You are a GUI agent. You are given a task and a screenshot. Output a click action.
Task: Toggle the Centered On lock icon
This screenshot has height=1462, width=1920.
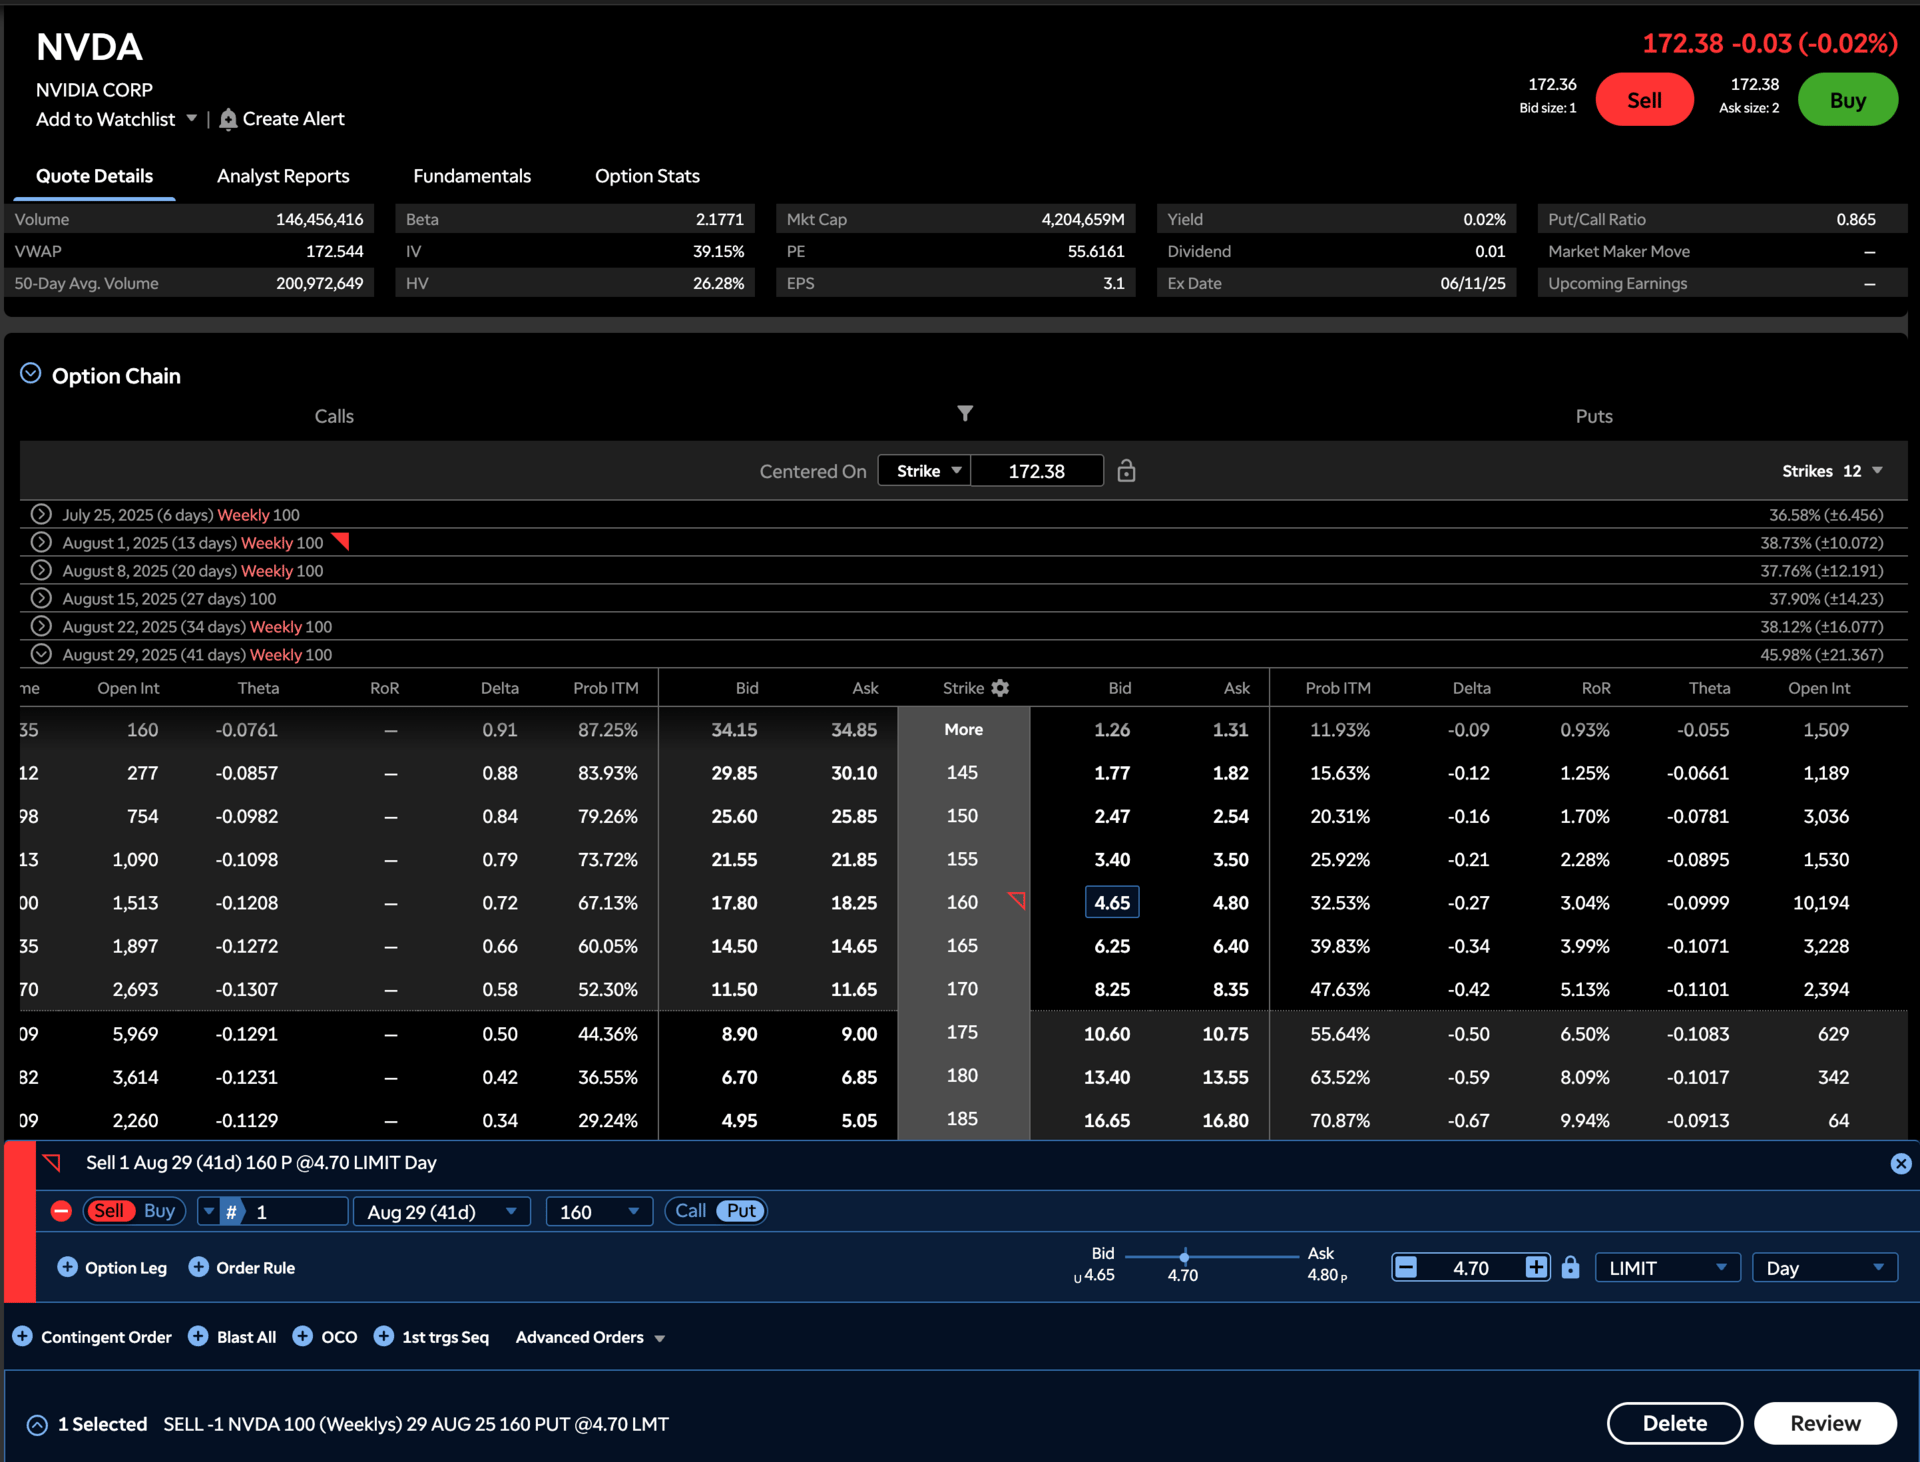pyautogui.click(x=1126, y=471)
